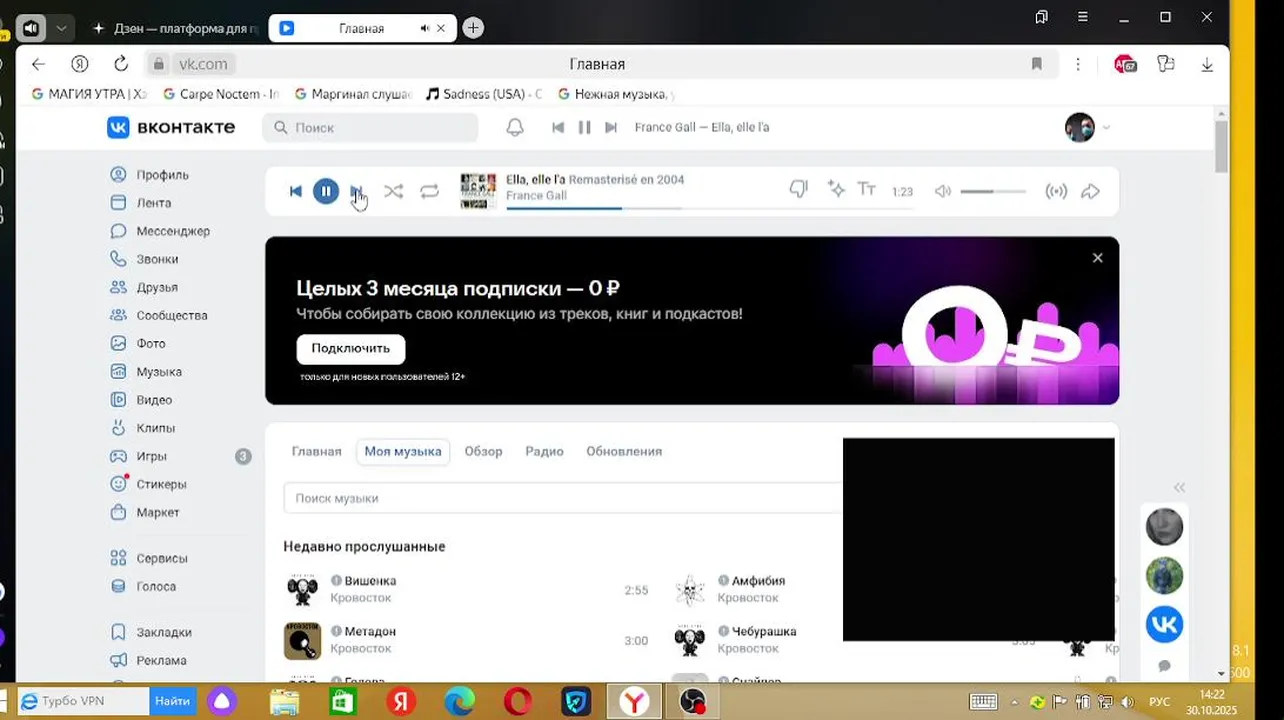Open the Ella, elle l'a album cover
Image resolution: width=1284 pixels, height=720 pixels.
pyautogui.click(x=478, y=191)
